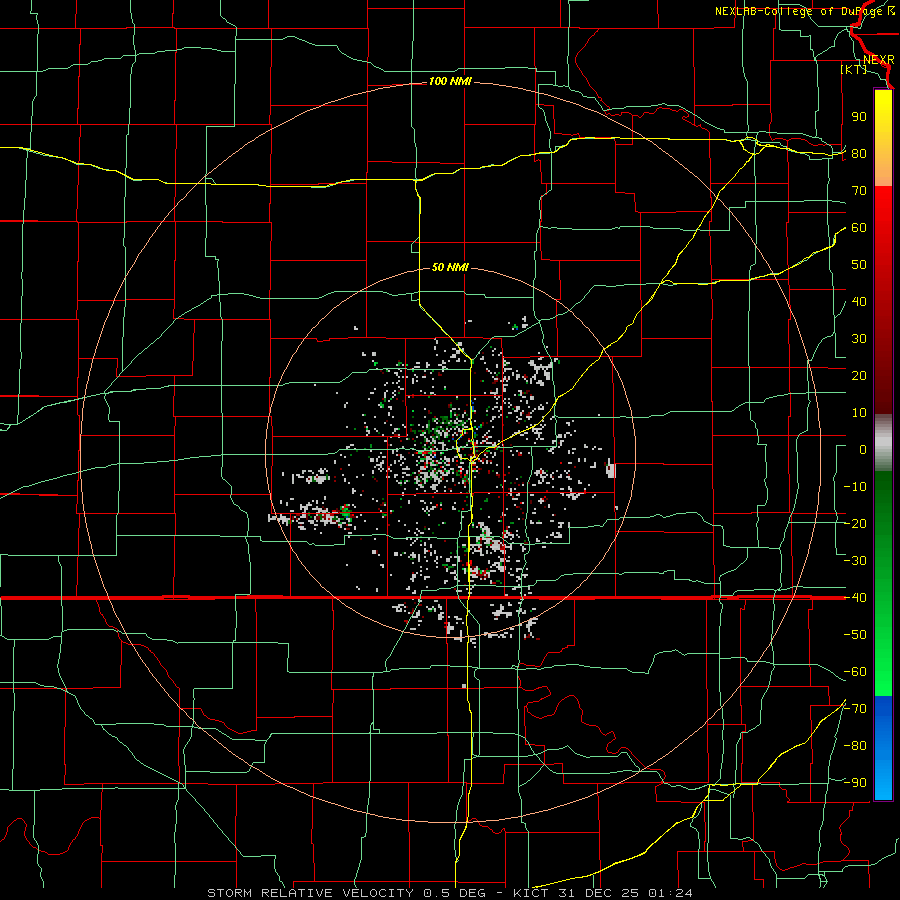Click the positive 30 scale value
Viewport: 900px width, 900px height.
pyautogui.click(x=859, y=339)
